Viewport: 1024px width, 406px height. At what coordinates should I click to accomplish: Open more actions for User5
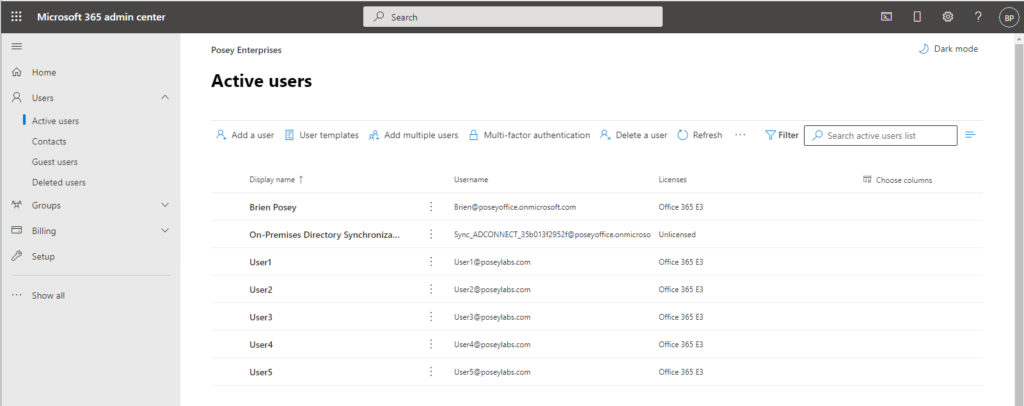tap(430, 371)
